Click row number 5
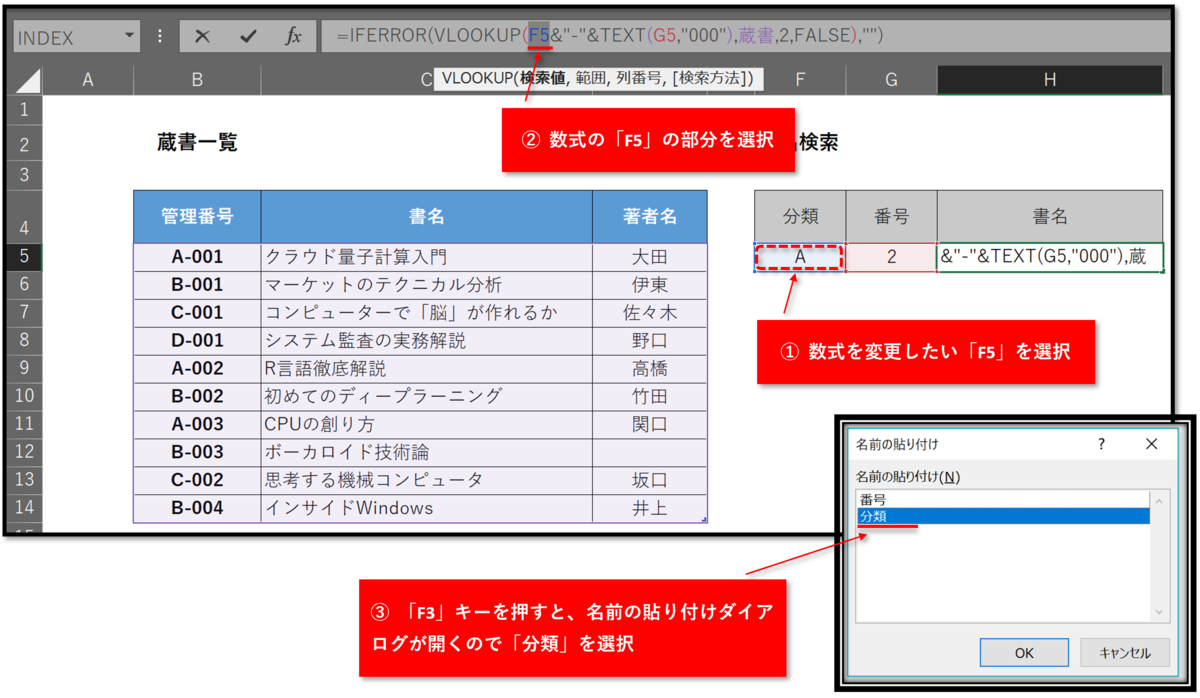Image resolution: width=1200 pixels, height=698 pixels. [22, 257]
